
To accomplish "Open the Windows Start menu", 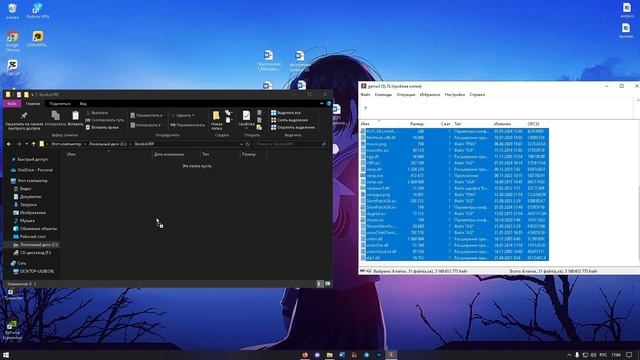I will [x=6, y=355].
